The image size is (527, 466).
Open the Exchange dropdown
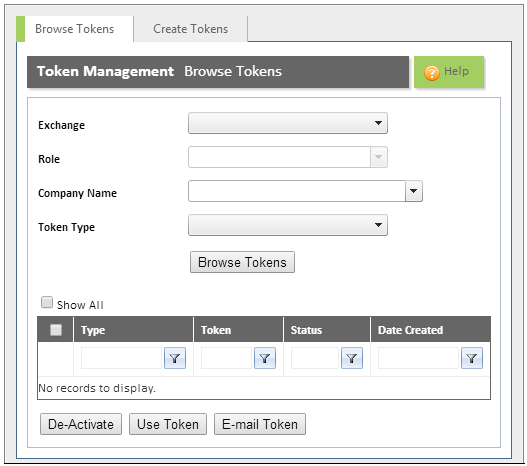click(288, 123)
